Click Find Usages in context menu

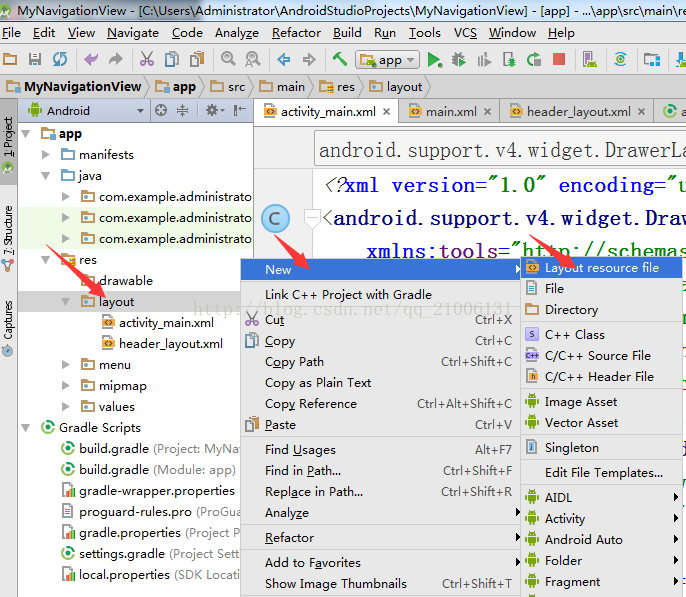coord(381,450)
